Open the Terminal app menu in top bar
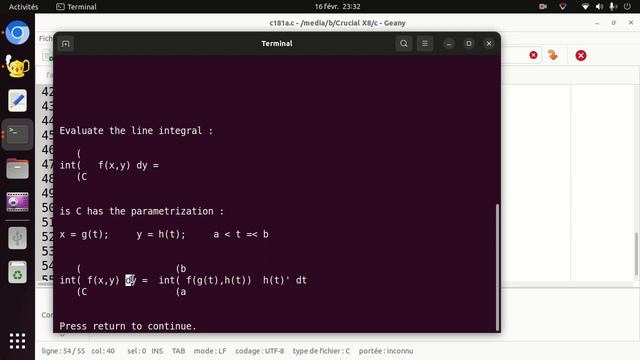Viewport: 640px width, 360px height. click(x=76, y=7)
